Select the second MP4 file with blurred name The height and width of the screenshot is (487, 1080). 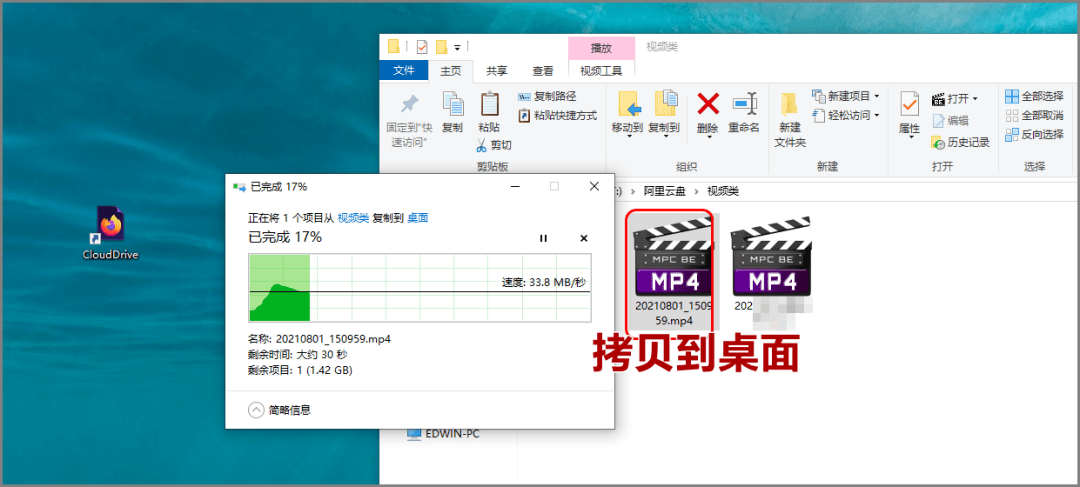tap(772, 270)
